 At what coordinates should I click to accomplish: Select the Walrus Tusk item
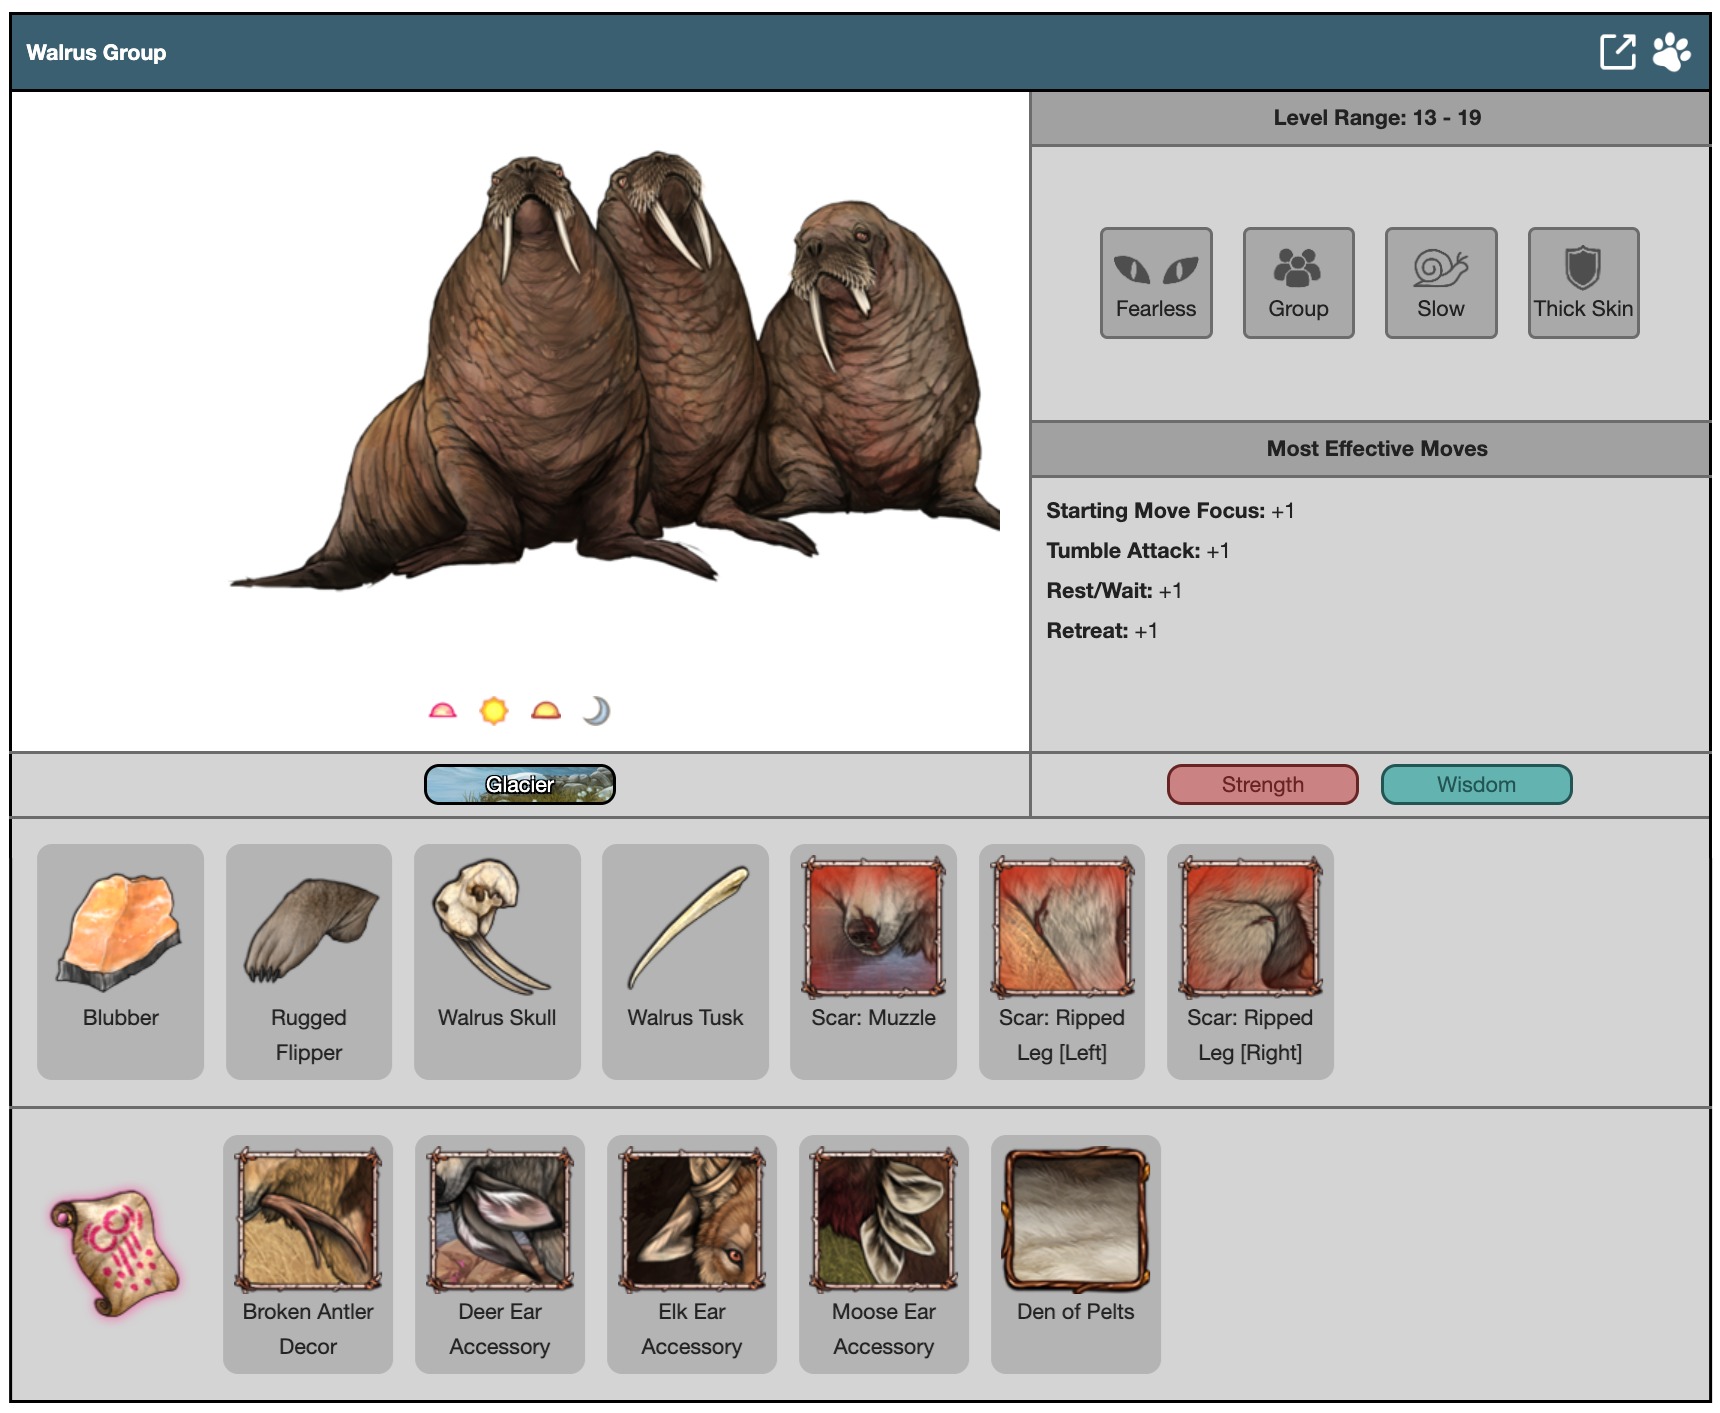[685, 960]
